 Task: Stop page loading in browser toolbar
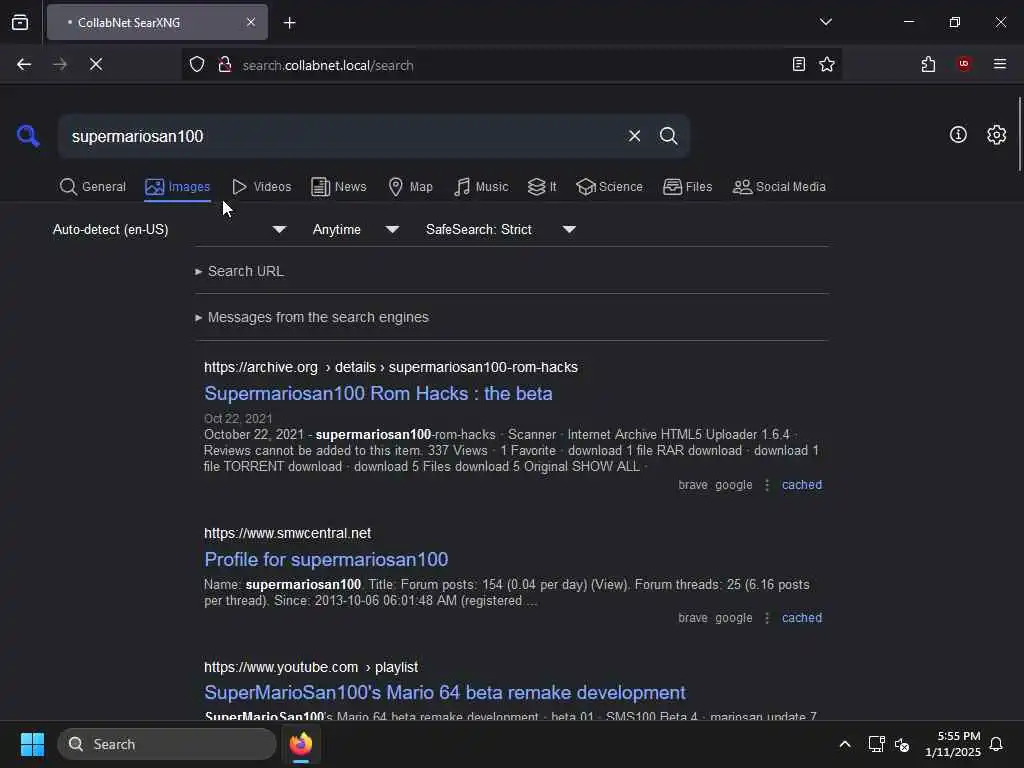pos(96,64)
